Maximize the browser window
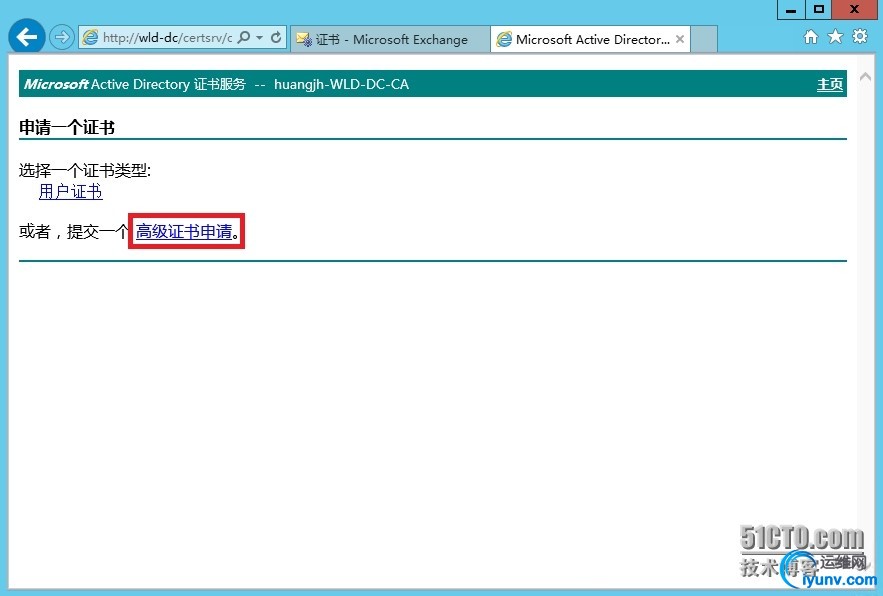 [819, 10]
